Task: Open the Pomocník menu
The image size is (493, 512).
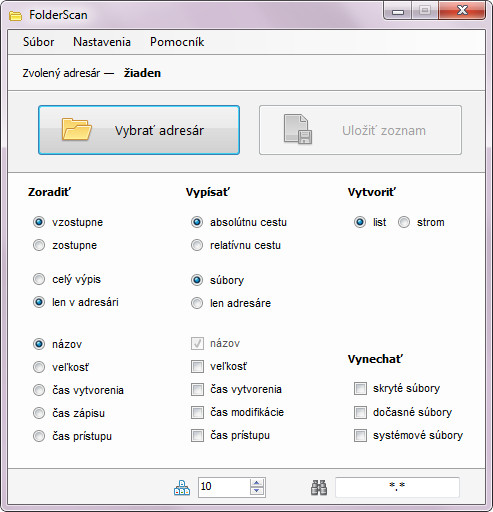Action: [x=177, y=42]
